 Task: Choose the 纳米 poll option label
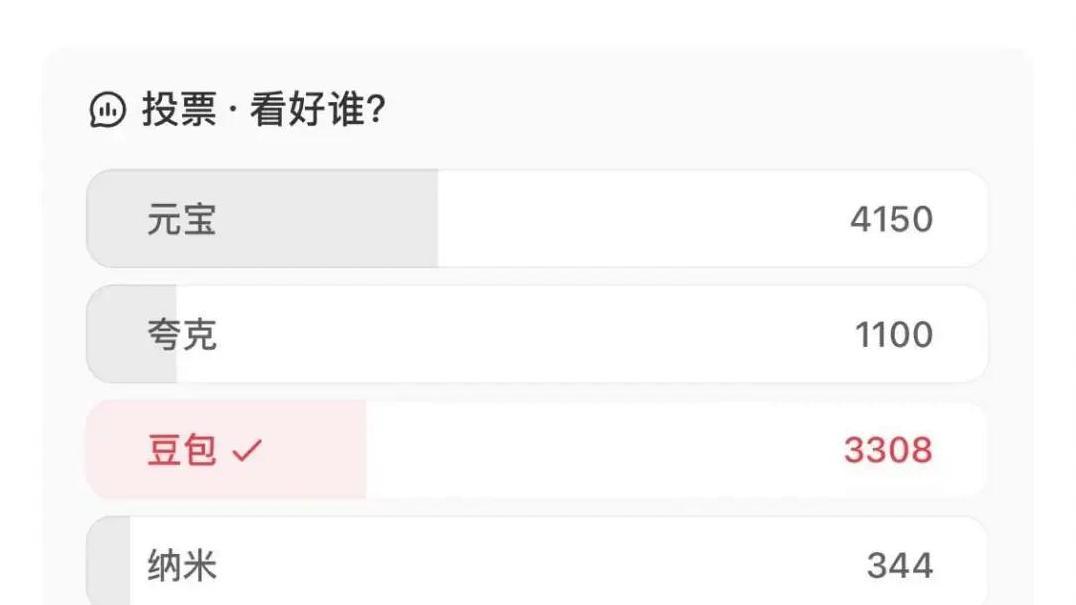coord(181,567)
